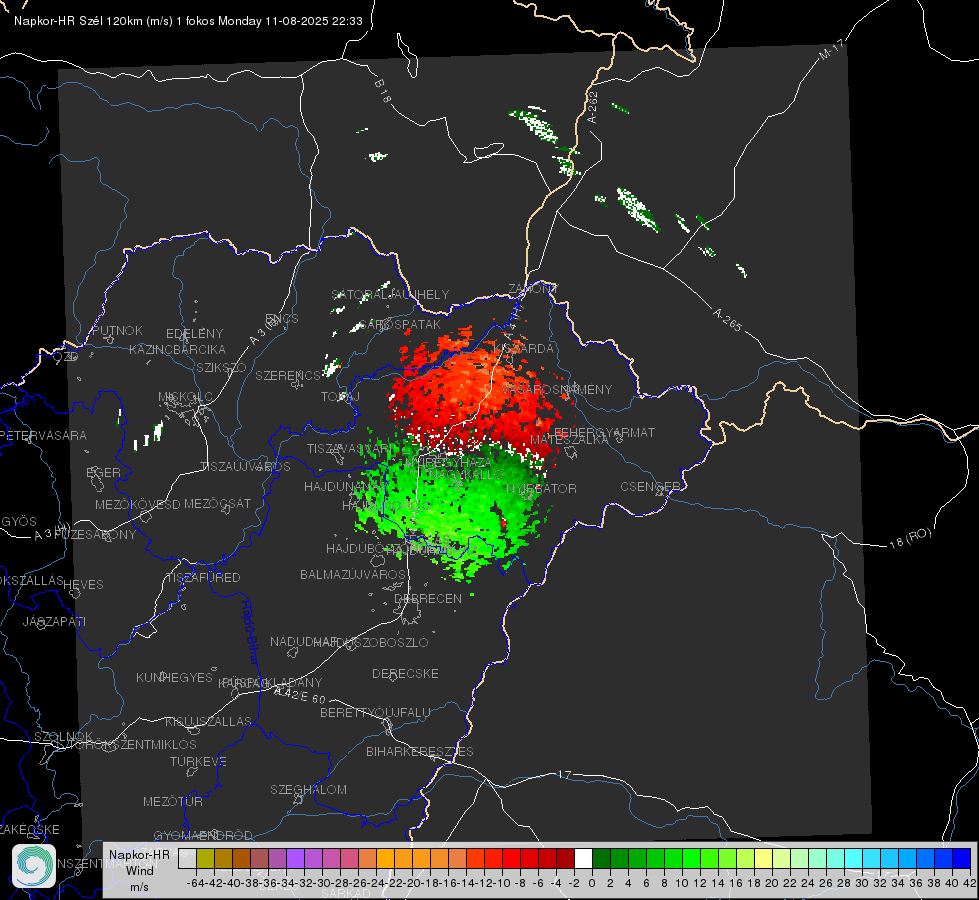Select the white legend swatch between -2 and 0
This screenshot has width=979, height=900.
pos(583,858)
